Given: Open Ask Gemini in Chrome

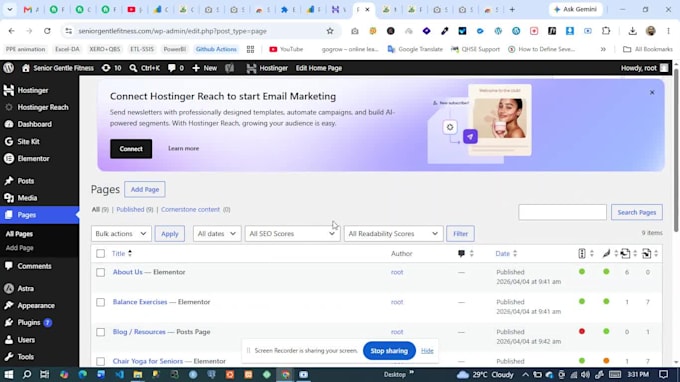Looking at the screenshot, I should [x=575, y=9].
